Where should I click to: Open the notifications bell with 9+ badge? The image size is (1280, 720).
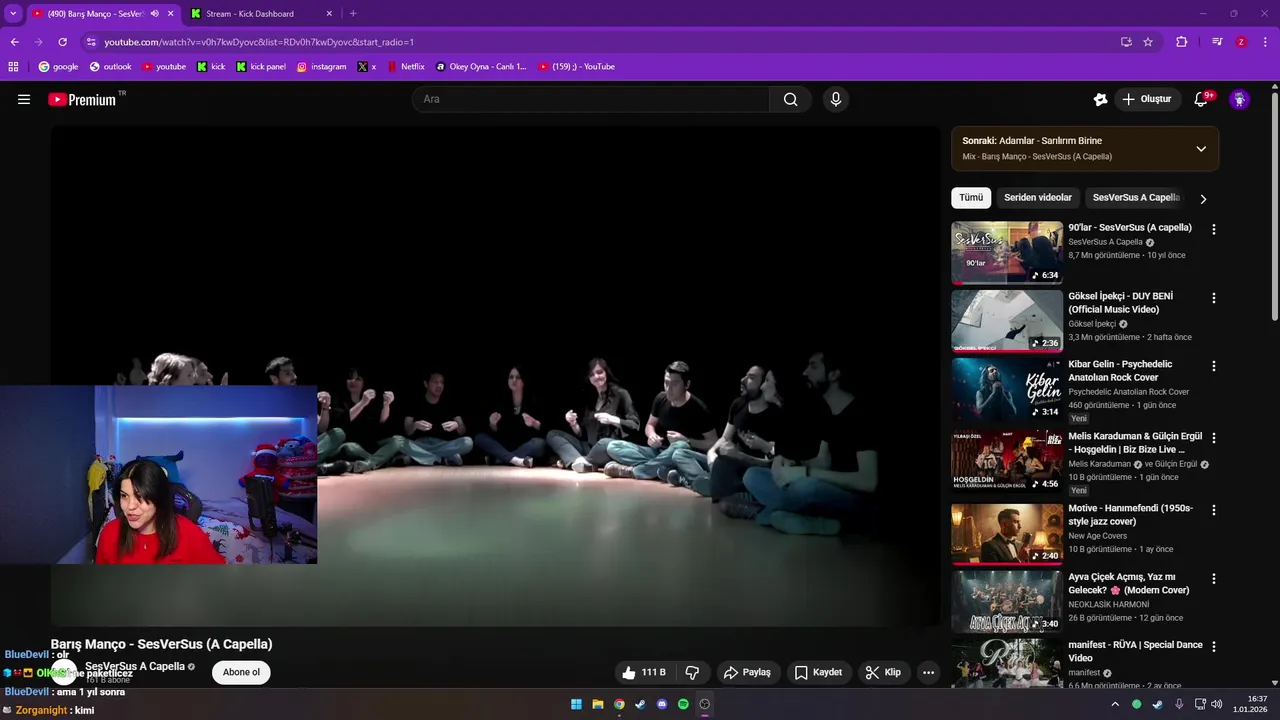[1202, 99]
